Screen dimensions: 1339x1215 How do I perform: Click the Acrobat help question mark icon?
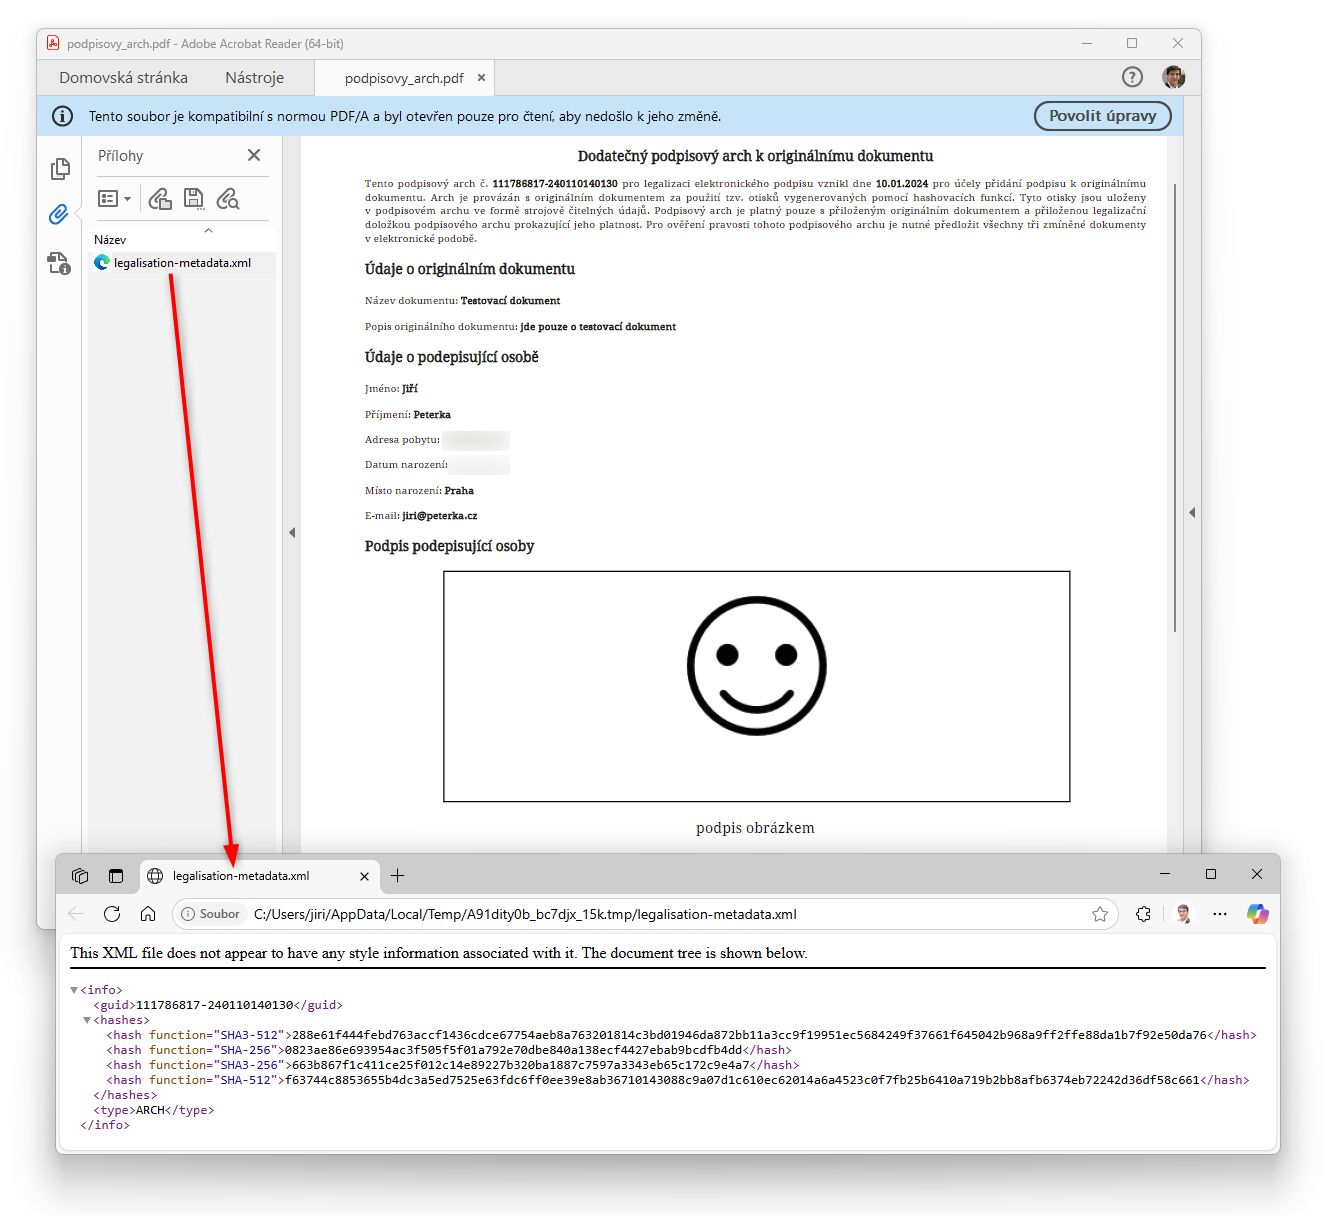[x=1132, y=77]
